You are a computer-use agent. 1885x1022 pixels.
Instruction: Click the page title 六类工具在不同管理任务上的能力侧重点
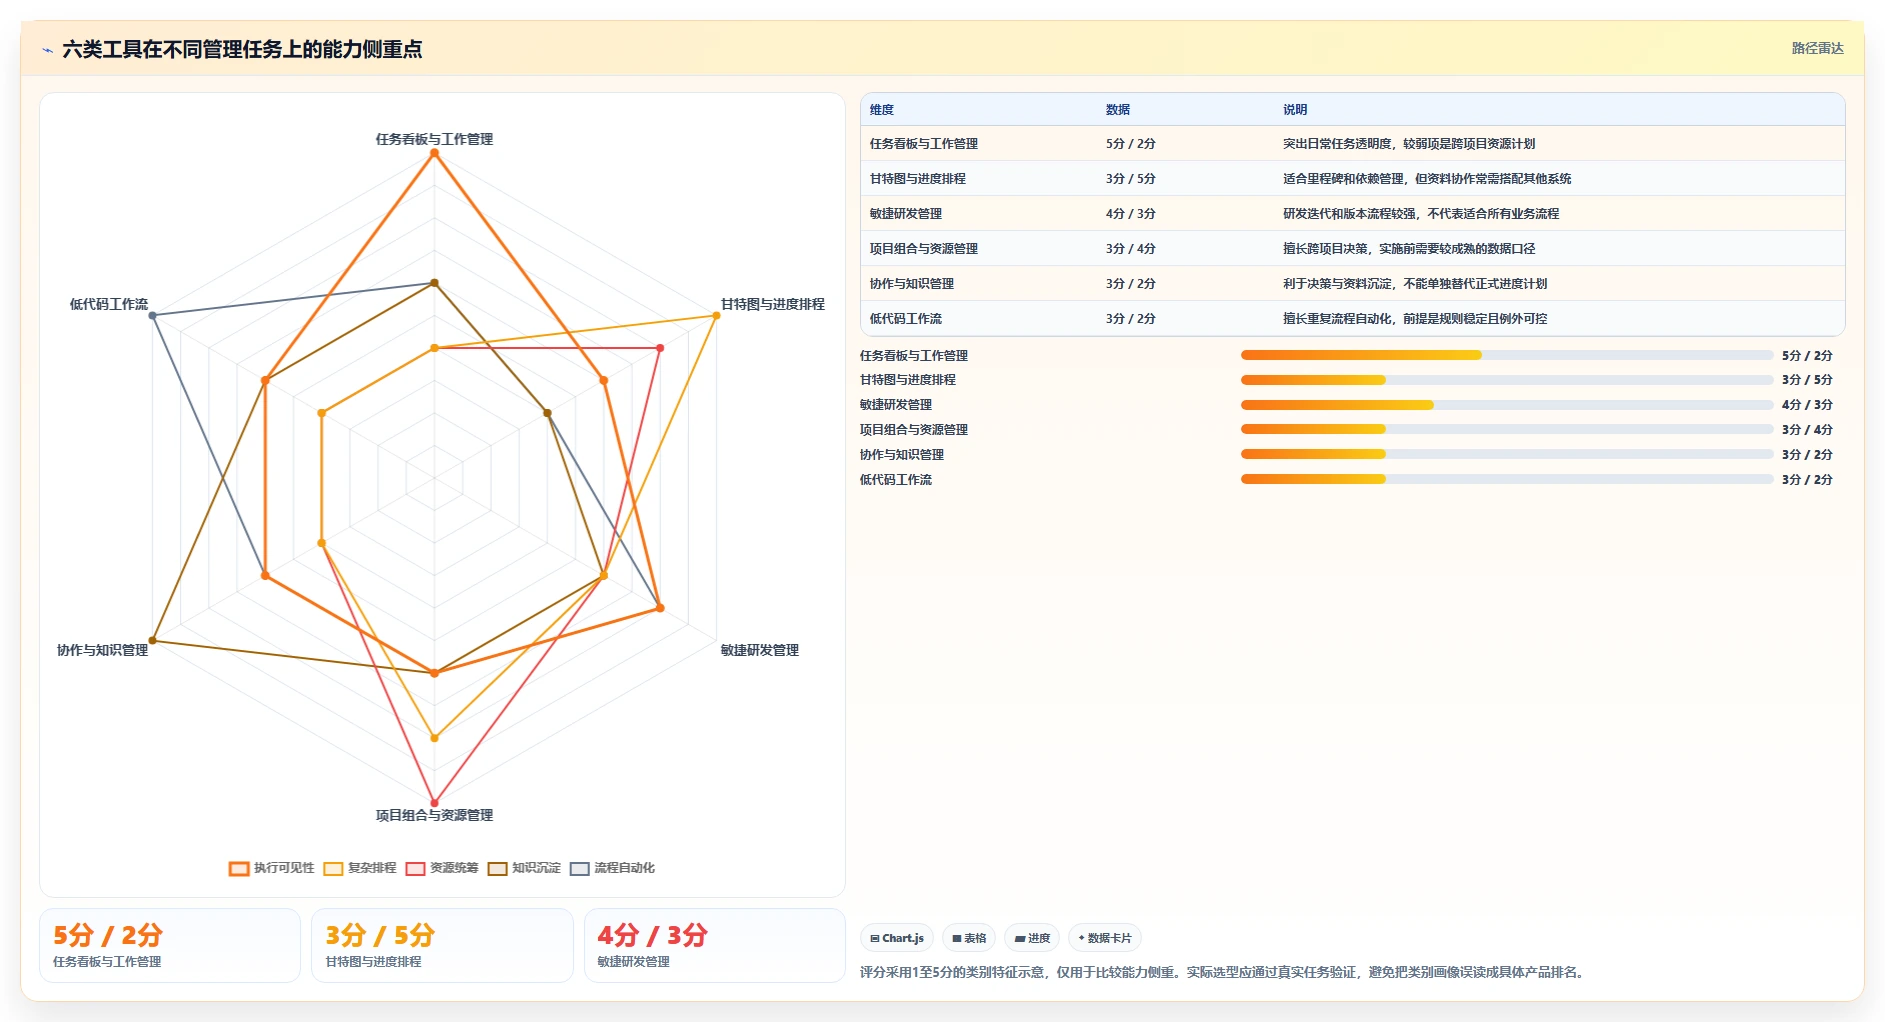click(x=242, y=49)
